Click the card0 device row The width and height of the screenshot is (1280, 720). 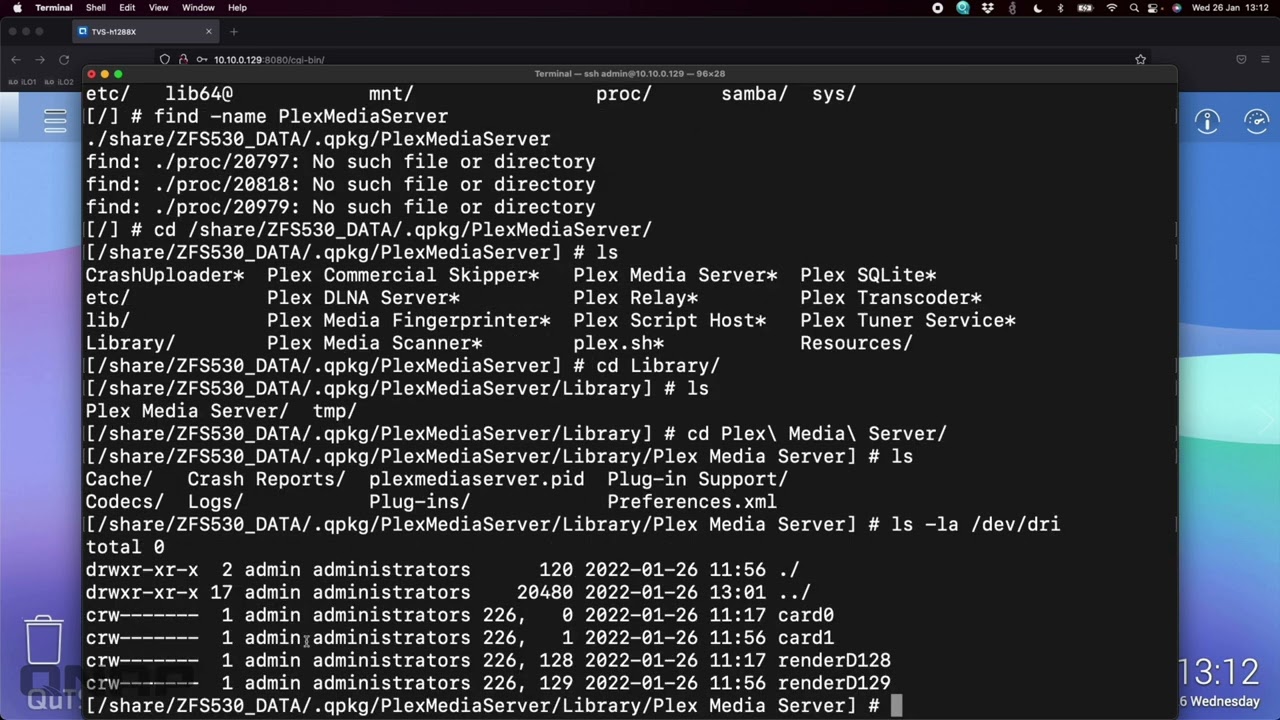[460, 615]
